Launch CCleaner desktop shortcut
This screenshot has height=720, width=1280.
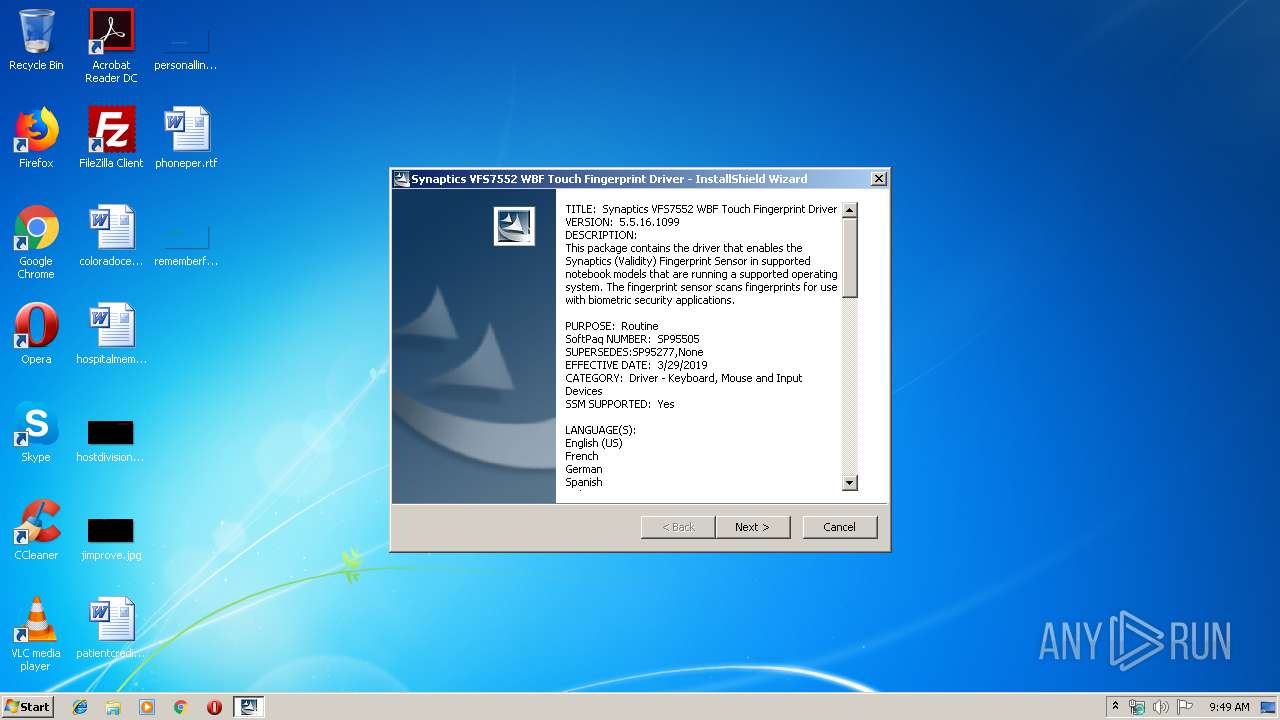point(36,530)
